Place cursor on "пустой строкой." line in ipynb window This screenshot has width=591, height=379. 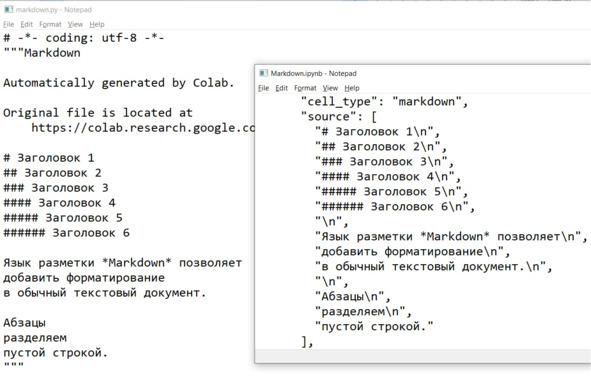click(374, 326)
